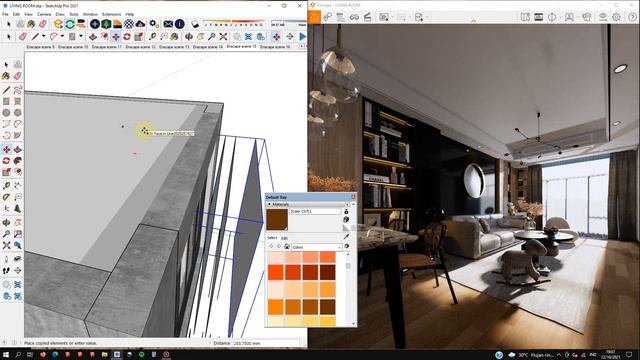
Task: Select the Orbit tool in top toolbar
Action: click(189, 37)
